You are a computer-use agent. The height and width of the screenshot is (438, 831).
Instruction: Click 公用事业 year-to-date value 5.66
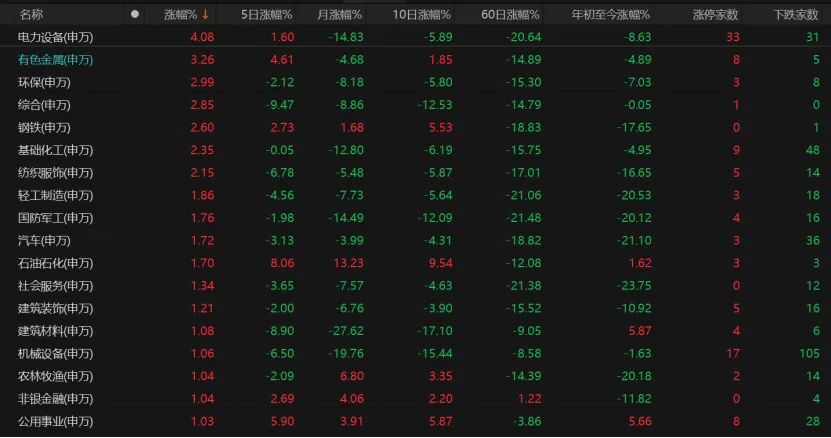click(639, 422)
